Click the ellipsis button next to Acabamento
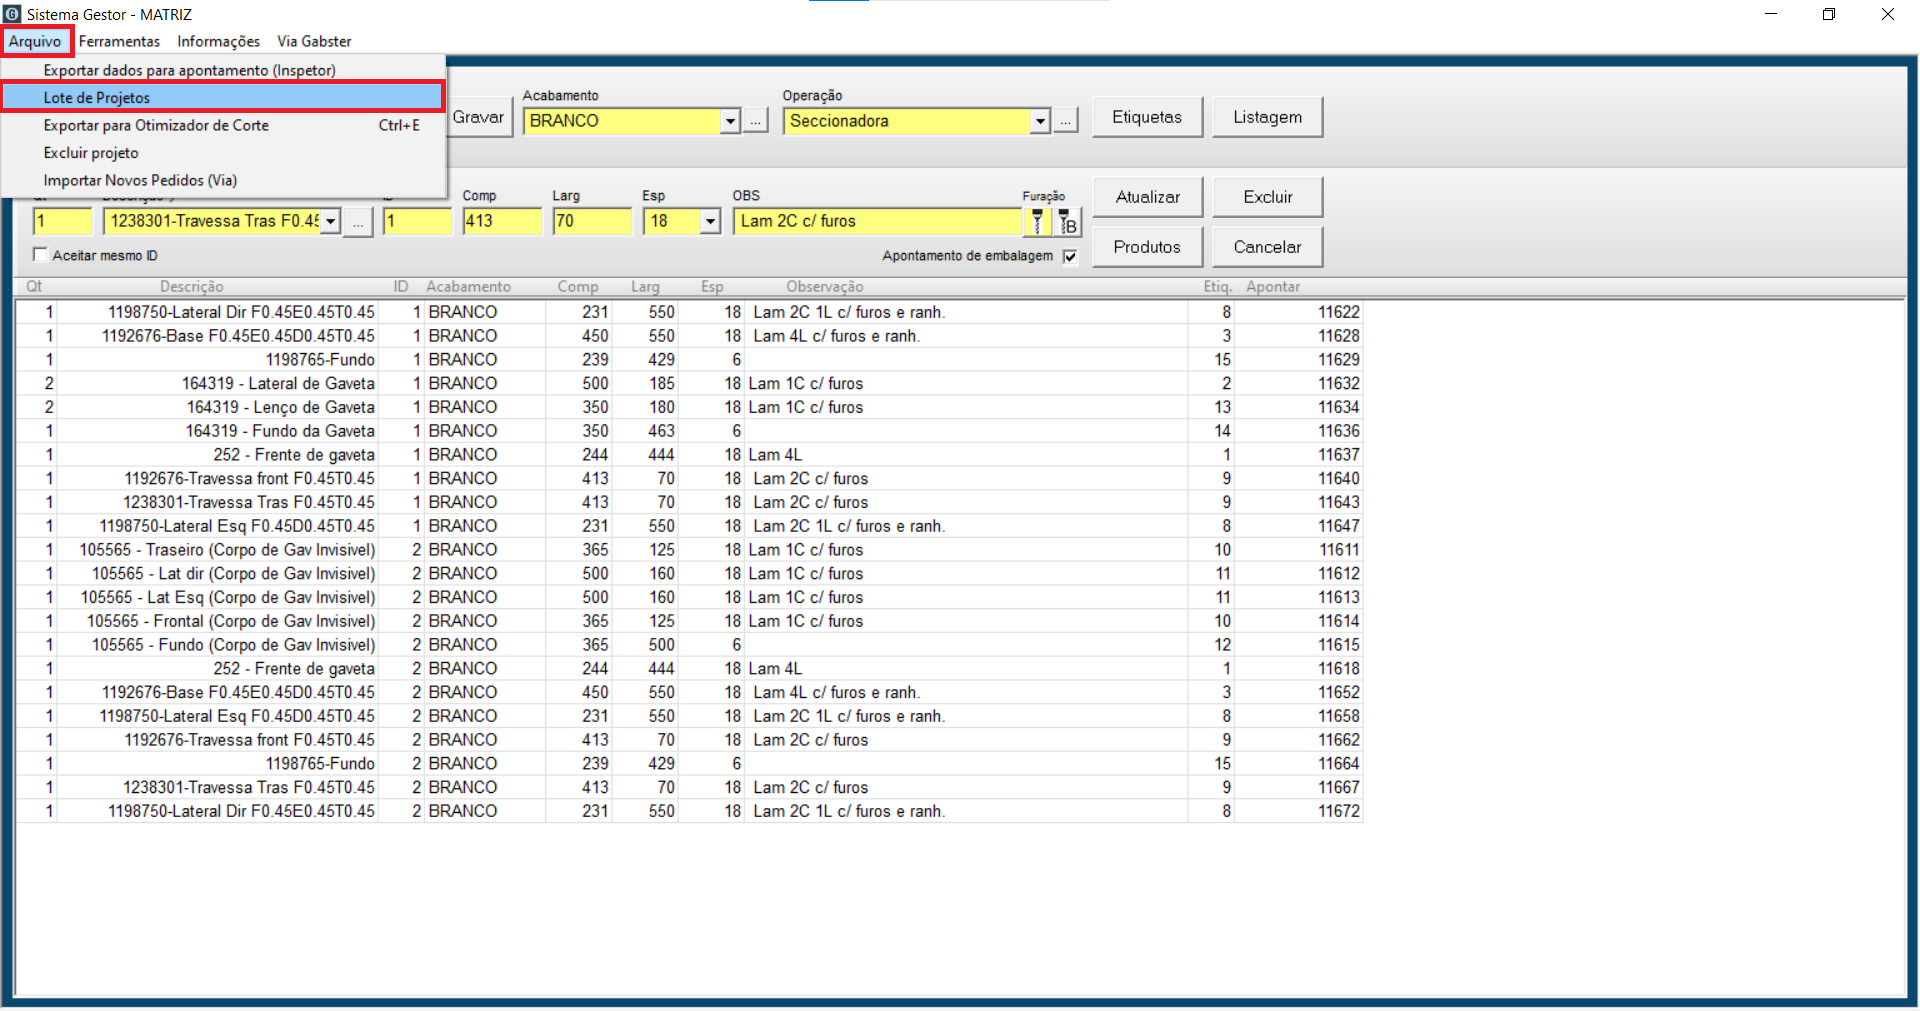This screenshot has width=1920, height=1011. [756, 121]
